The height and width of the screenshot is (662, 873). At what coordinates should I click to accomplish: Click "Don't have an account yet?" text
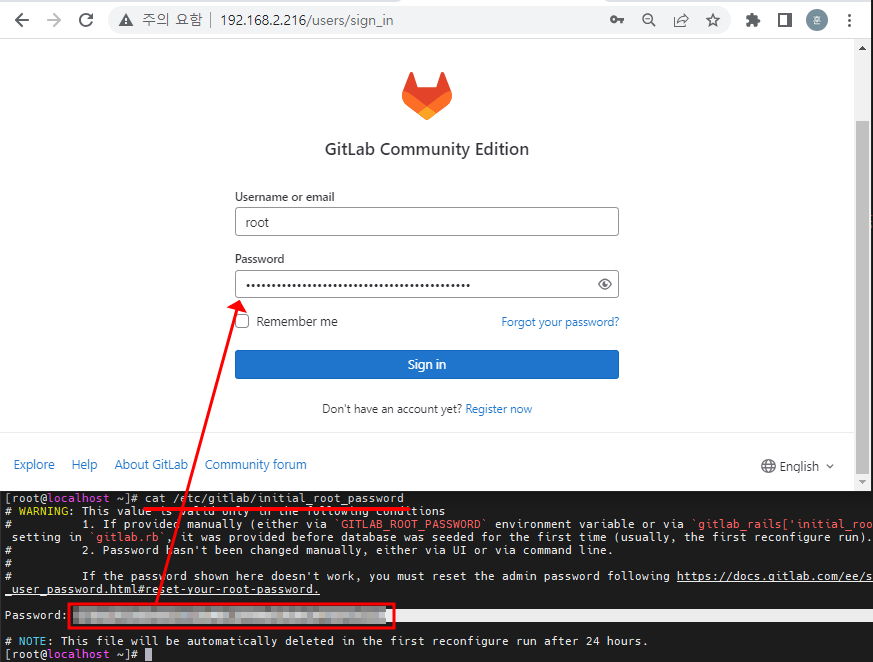click(392, 409)
